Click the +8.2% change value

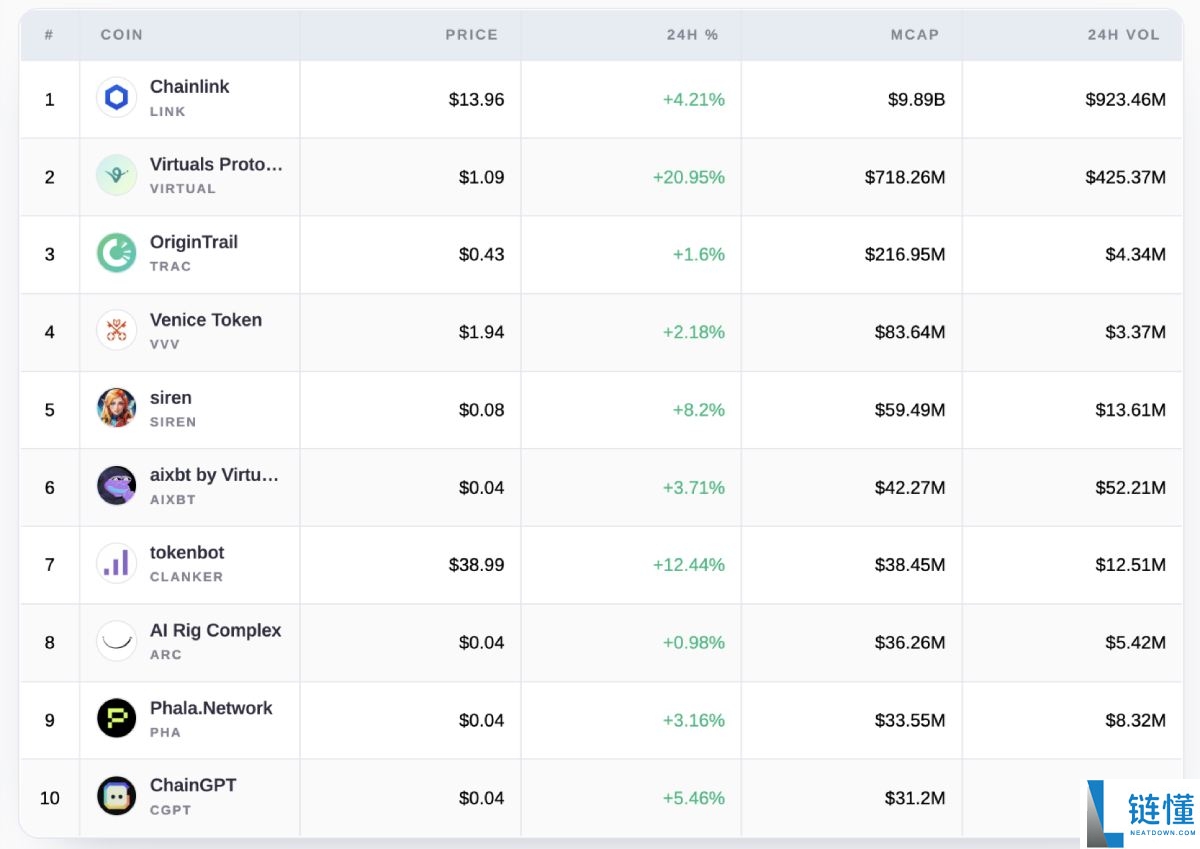click(699, 410)
